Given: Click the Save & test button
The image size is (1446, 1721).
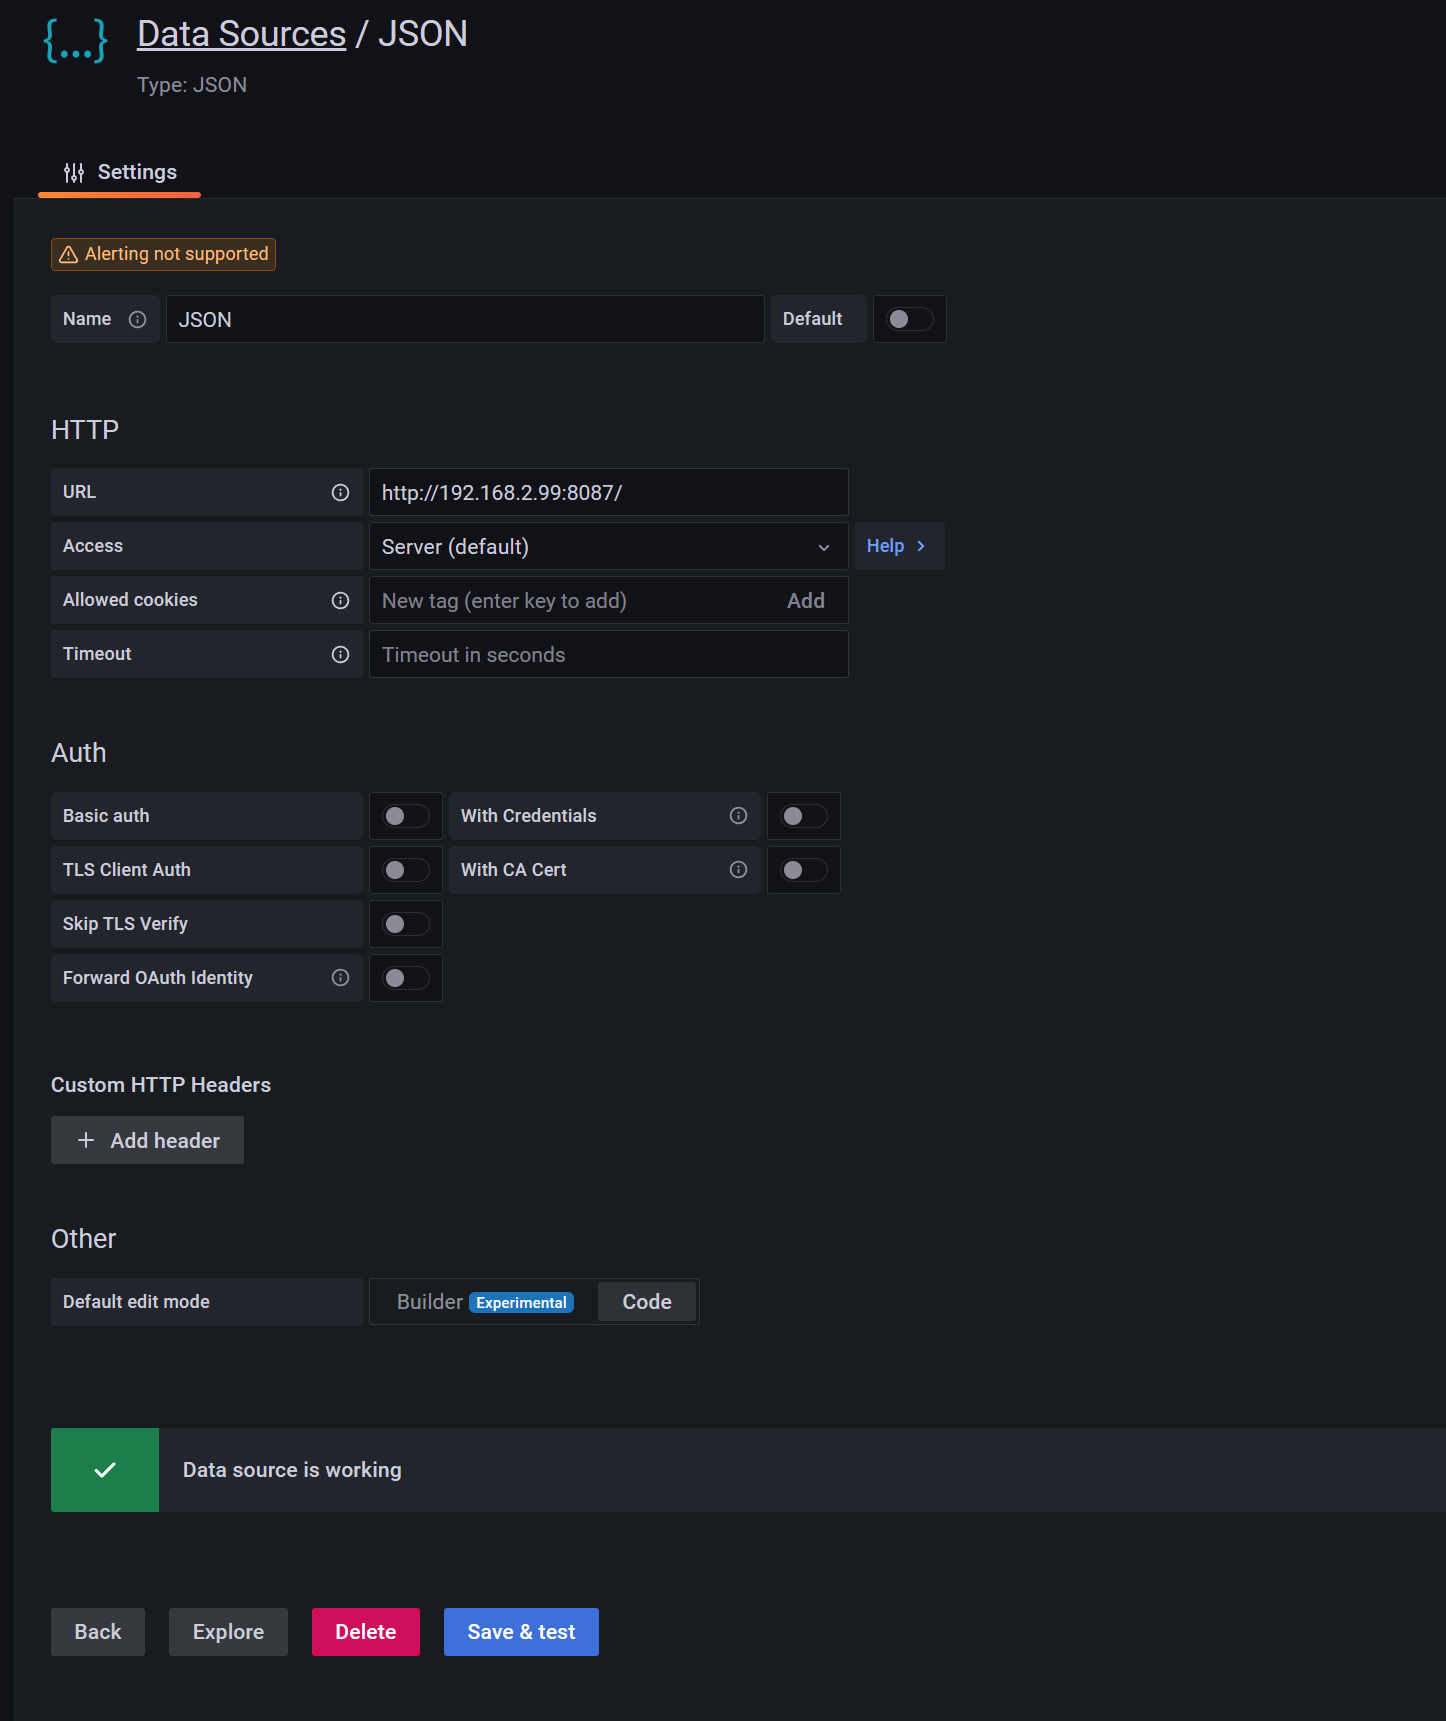Looking at the screenshot, I should [x=521, y=1632].
